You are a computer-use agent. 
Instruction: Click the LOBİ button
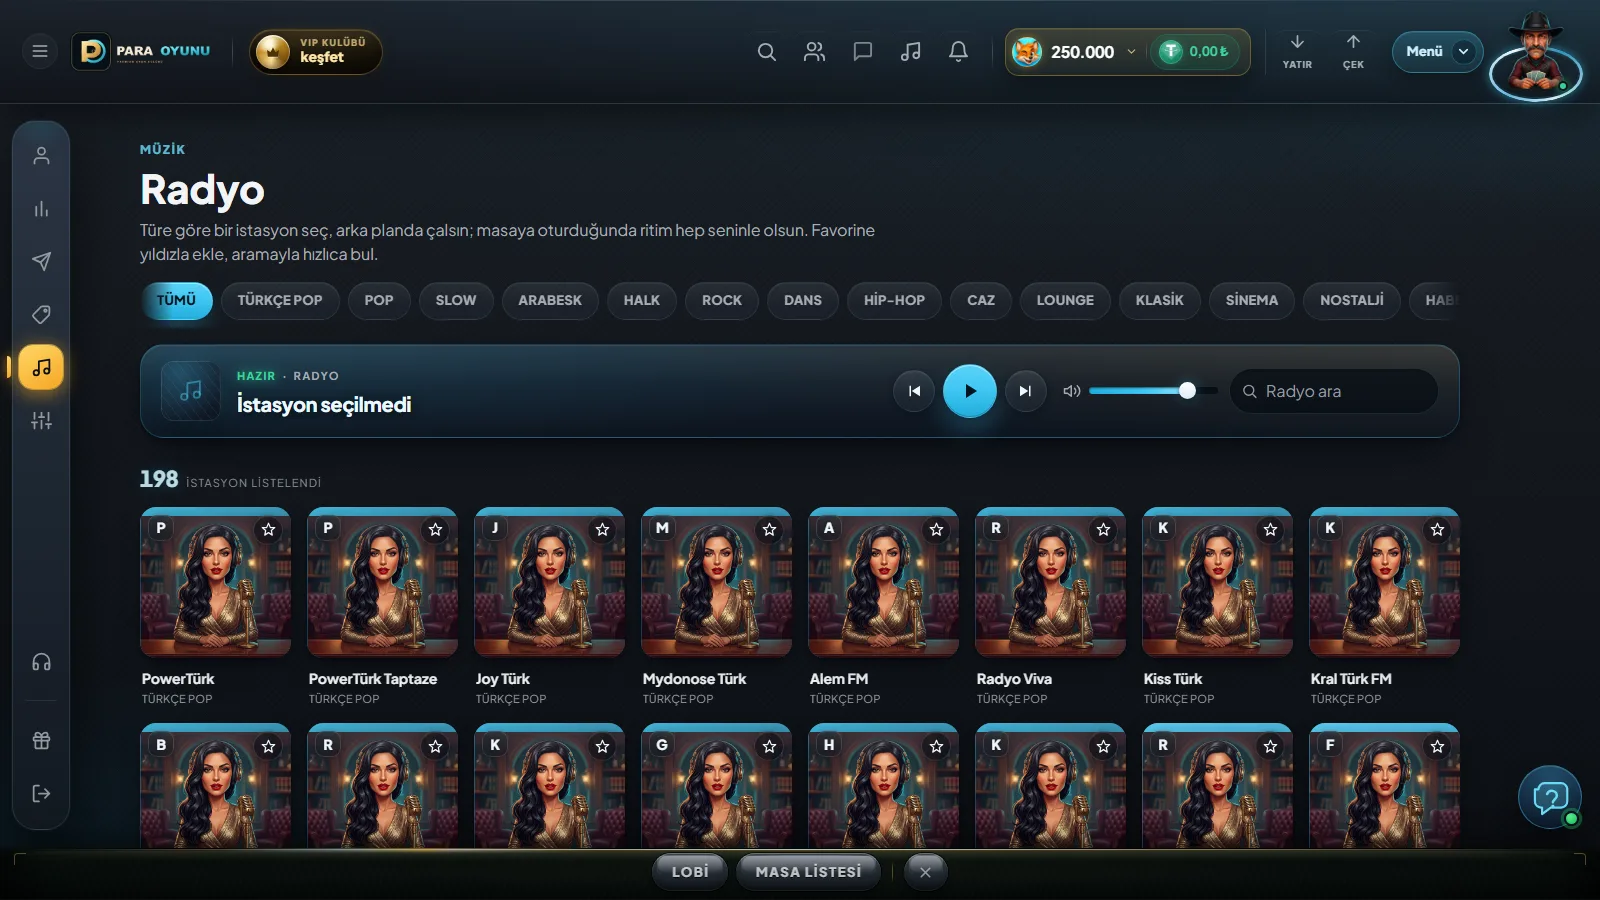pos(690,872)
